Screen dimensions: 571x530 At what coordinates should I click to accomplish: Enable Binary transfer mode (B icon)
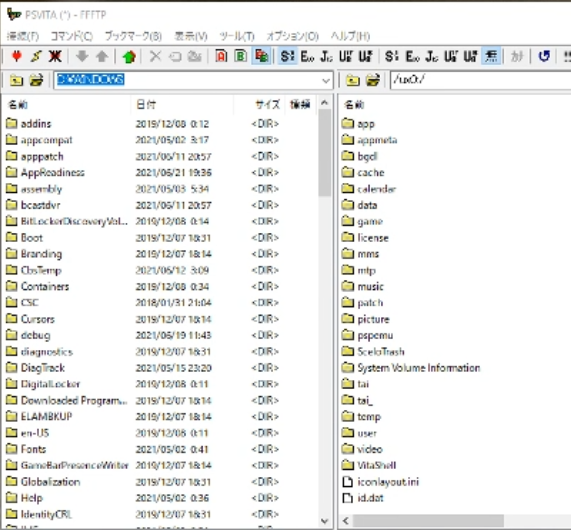point(241,56)
